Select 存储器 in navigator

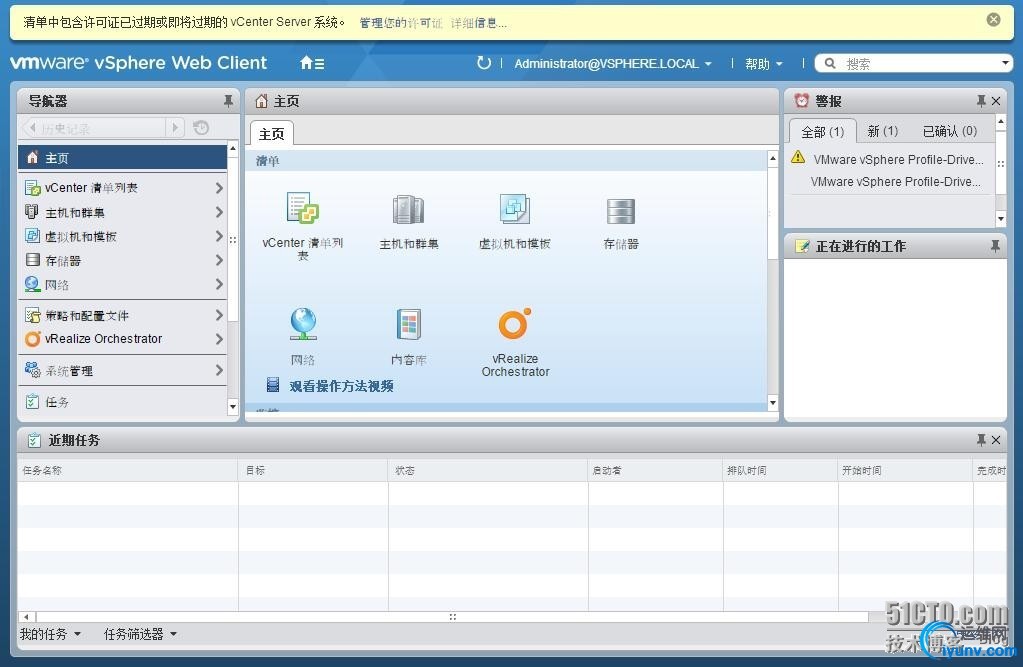click(123, 260)
